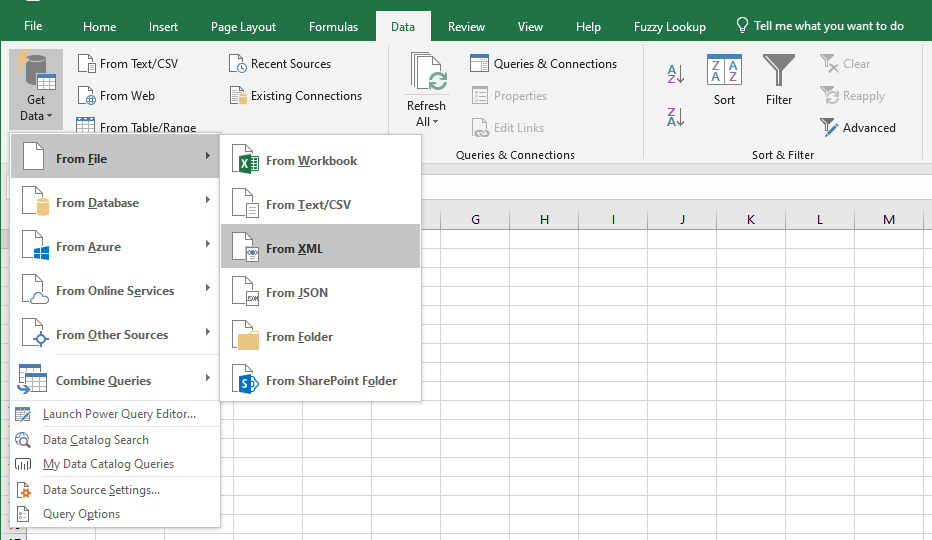Click the Data ribbon tab

coord(403,27)
